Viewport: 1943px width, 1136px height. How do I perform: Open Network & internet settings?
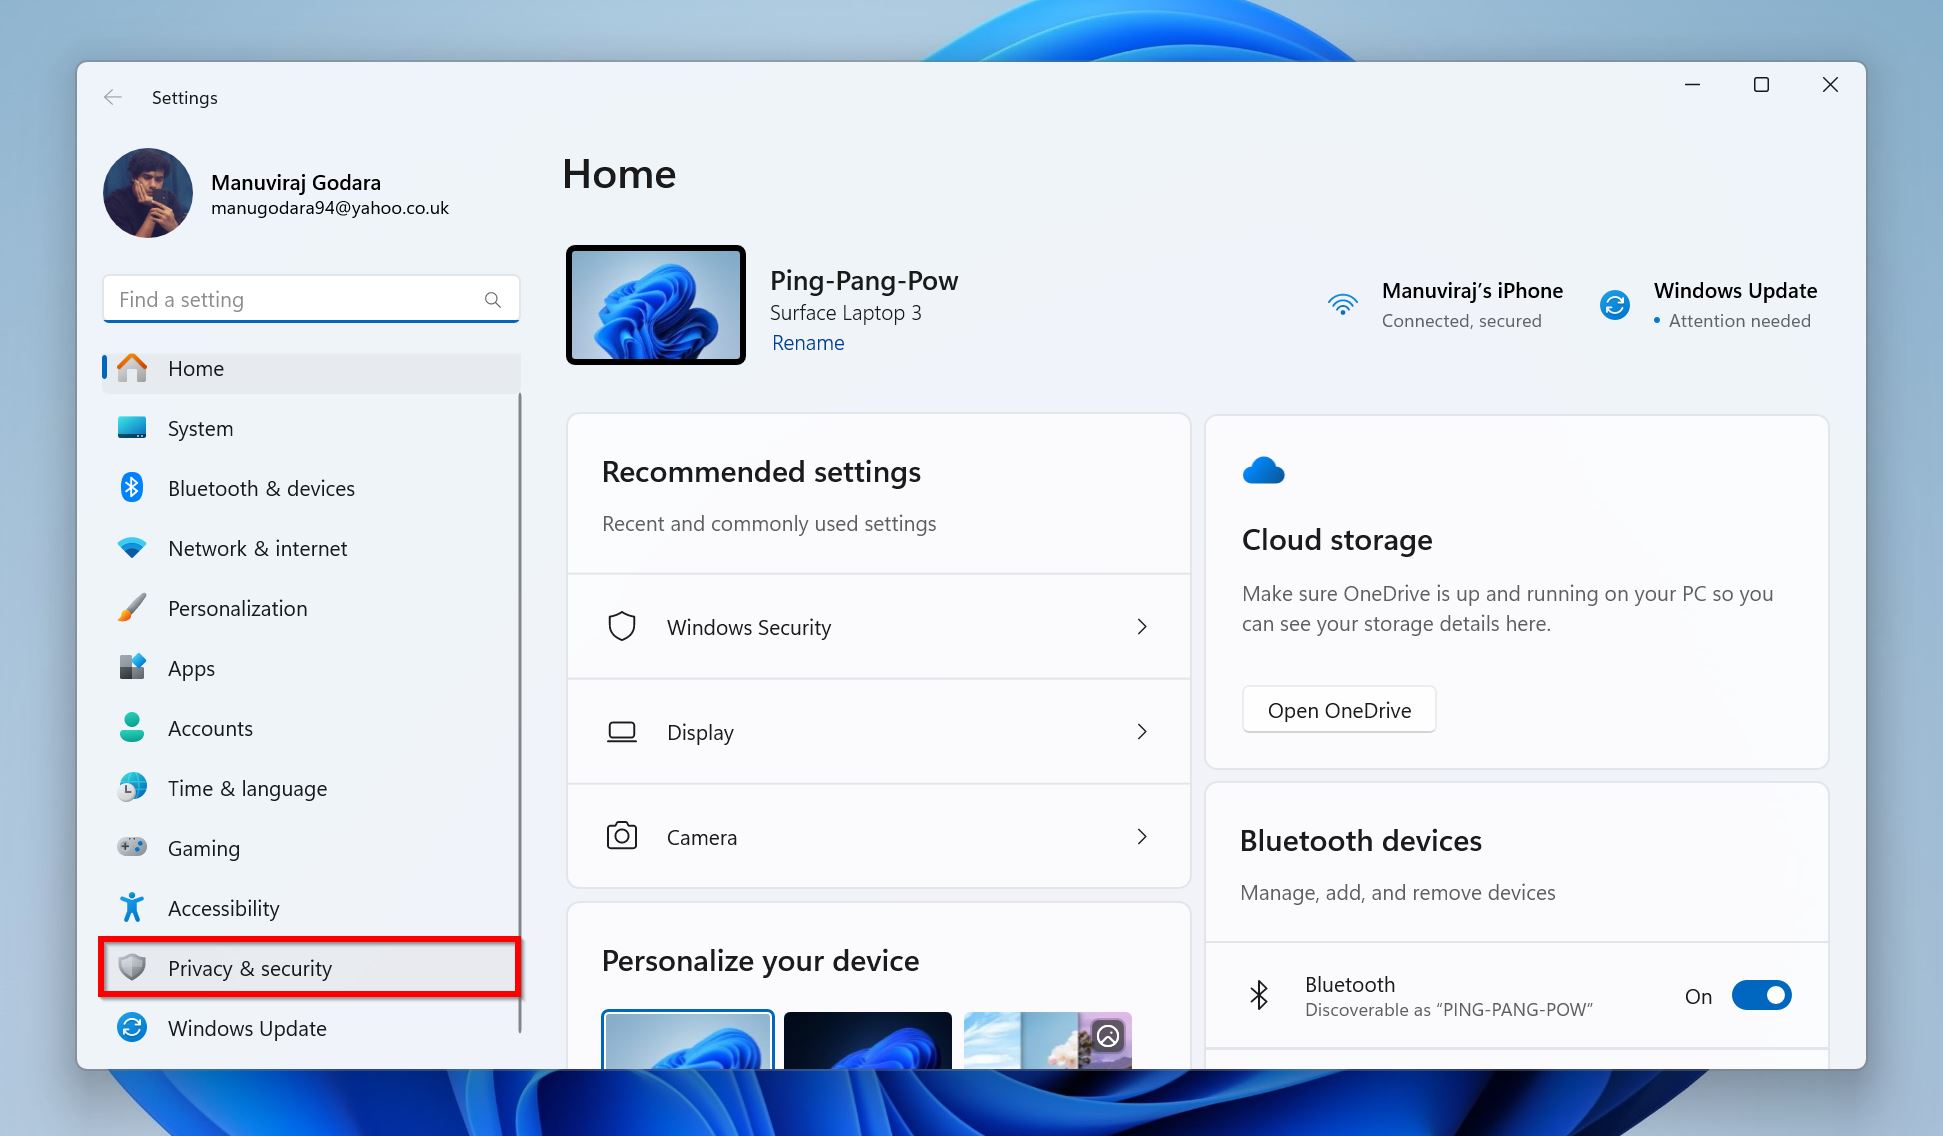click(x=311, y=548)
